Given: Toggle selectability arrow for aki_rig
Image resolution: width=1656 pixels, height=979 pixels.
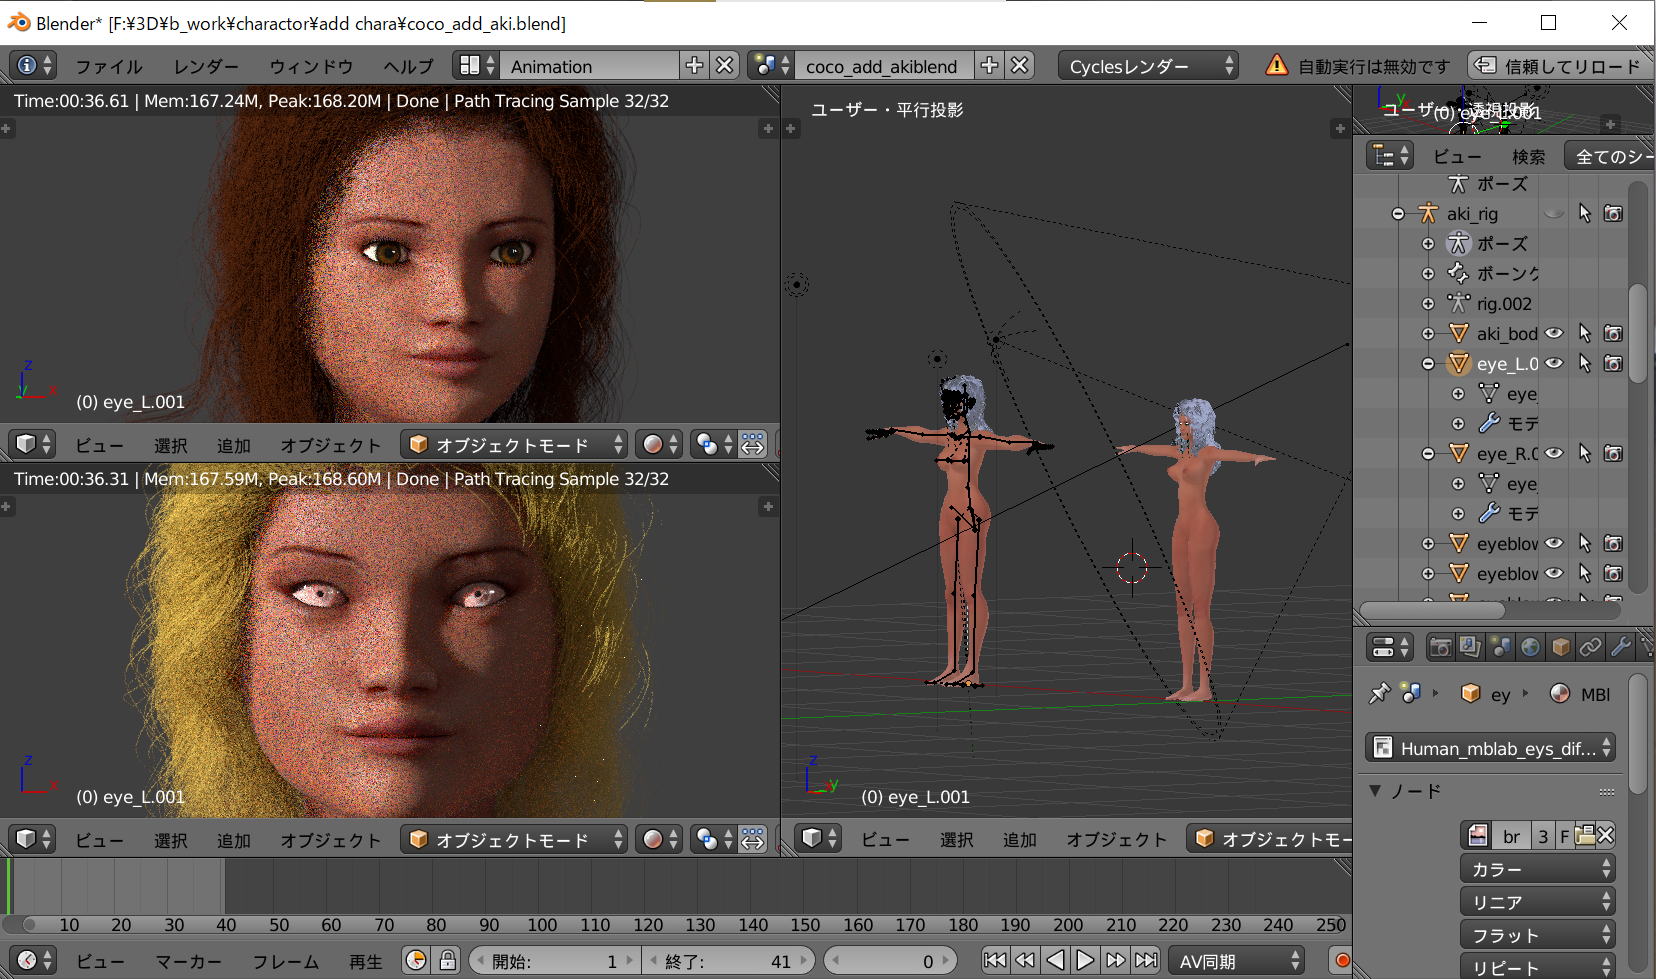Looking at the screenshot, I should 1584,213.
